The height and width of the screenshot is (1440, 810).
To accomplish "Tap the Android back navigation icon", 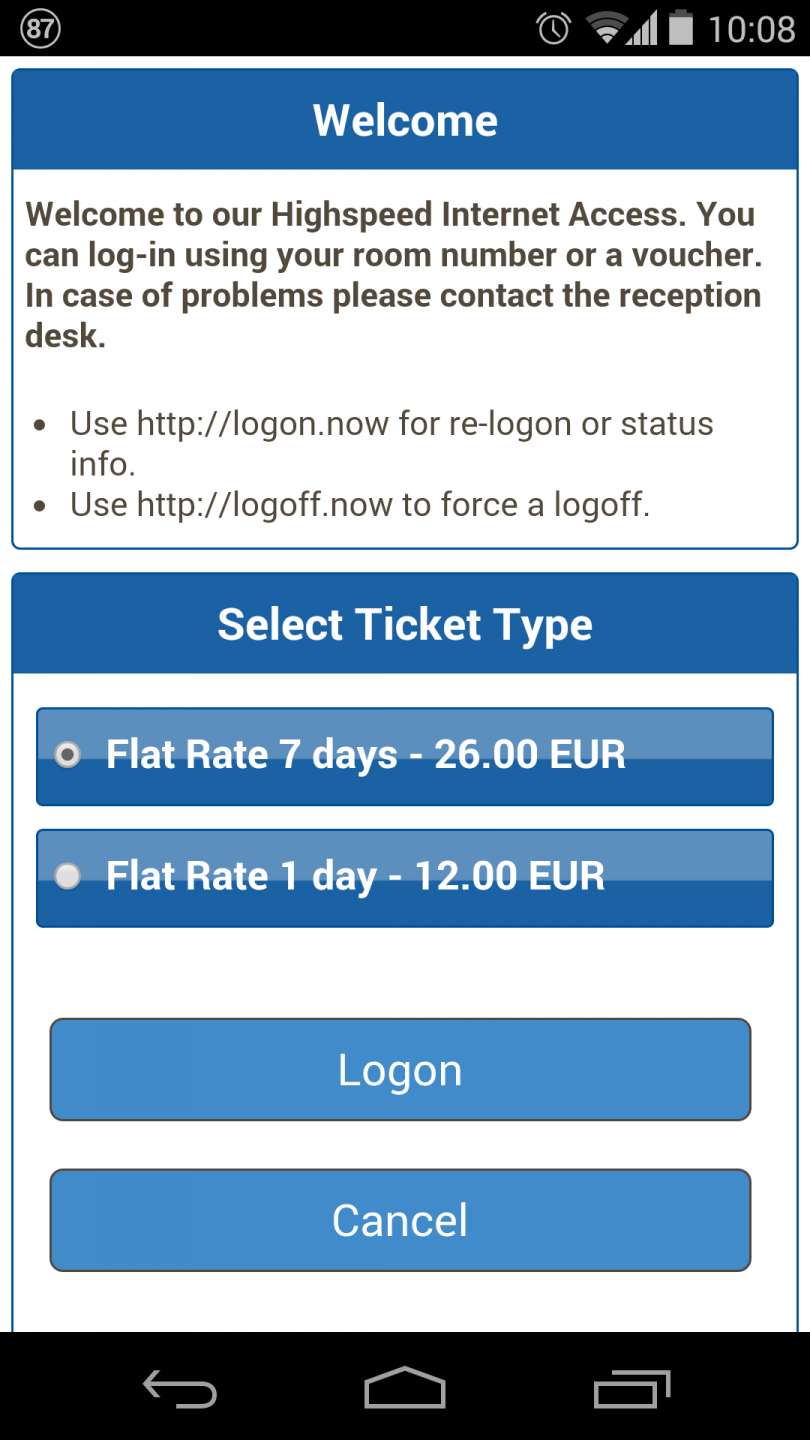I will coord(179,1389).
